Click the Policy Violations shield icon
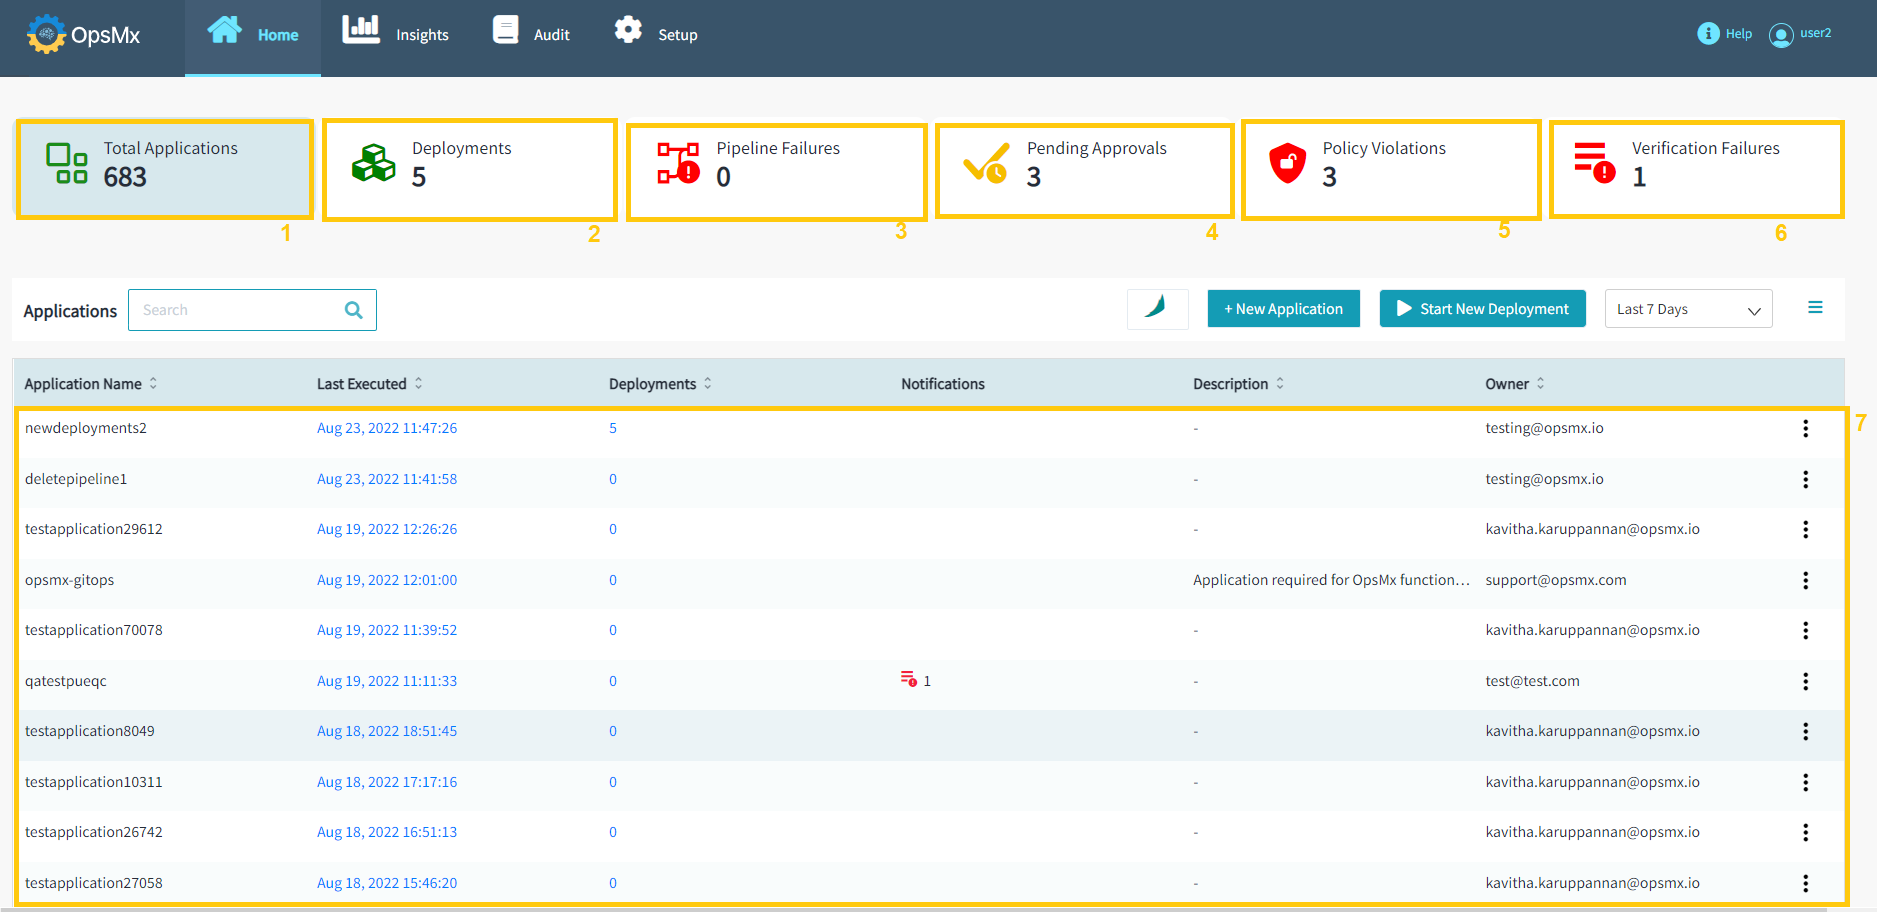 (1288, 162)
